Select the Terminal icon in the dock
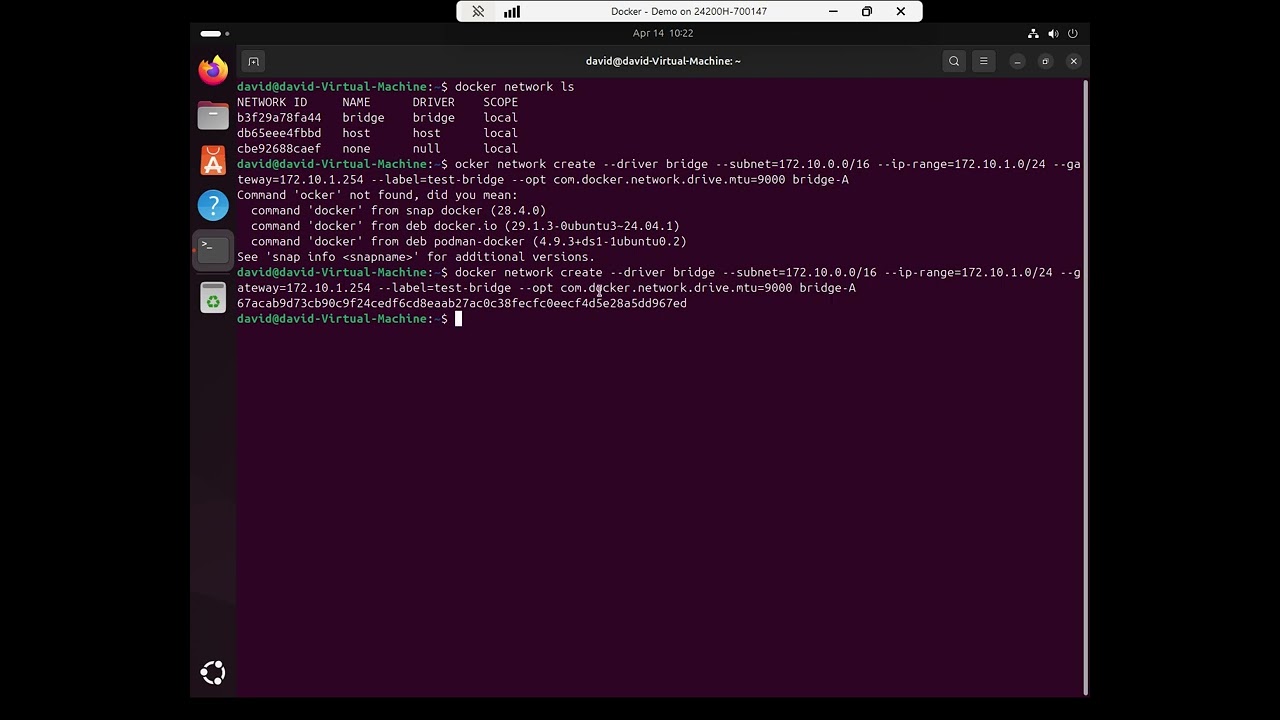 click(213, 250)
